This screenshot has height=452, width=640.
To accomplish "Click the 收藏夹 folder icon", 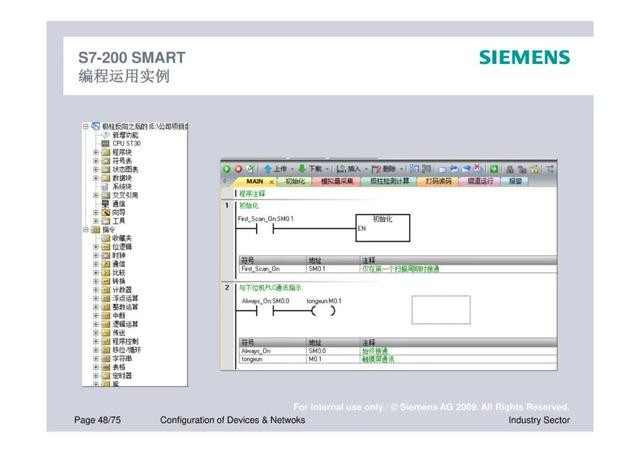I will (x=106, y=238).
